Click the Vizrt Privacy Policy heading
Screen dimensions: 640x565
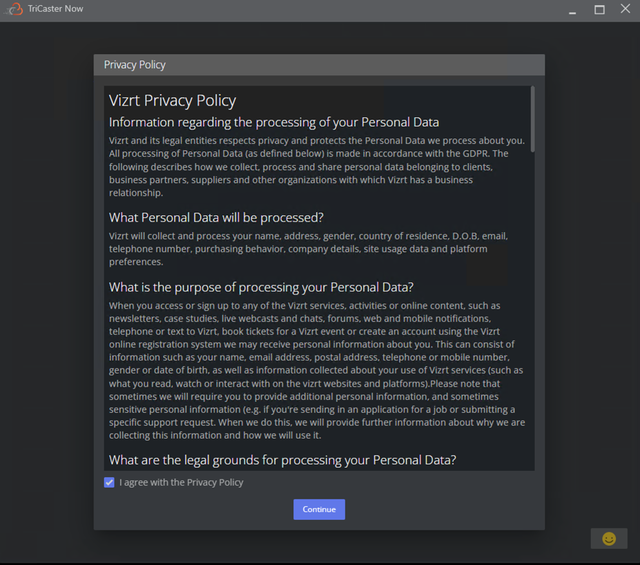point(172,100)
